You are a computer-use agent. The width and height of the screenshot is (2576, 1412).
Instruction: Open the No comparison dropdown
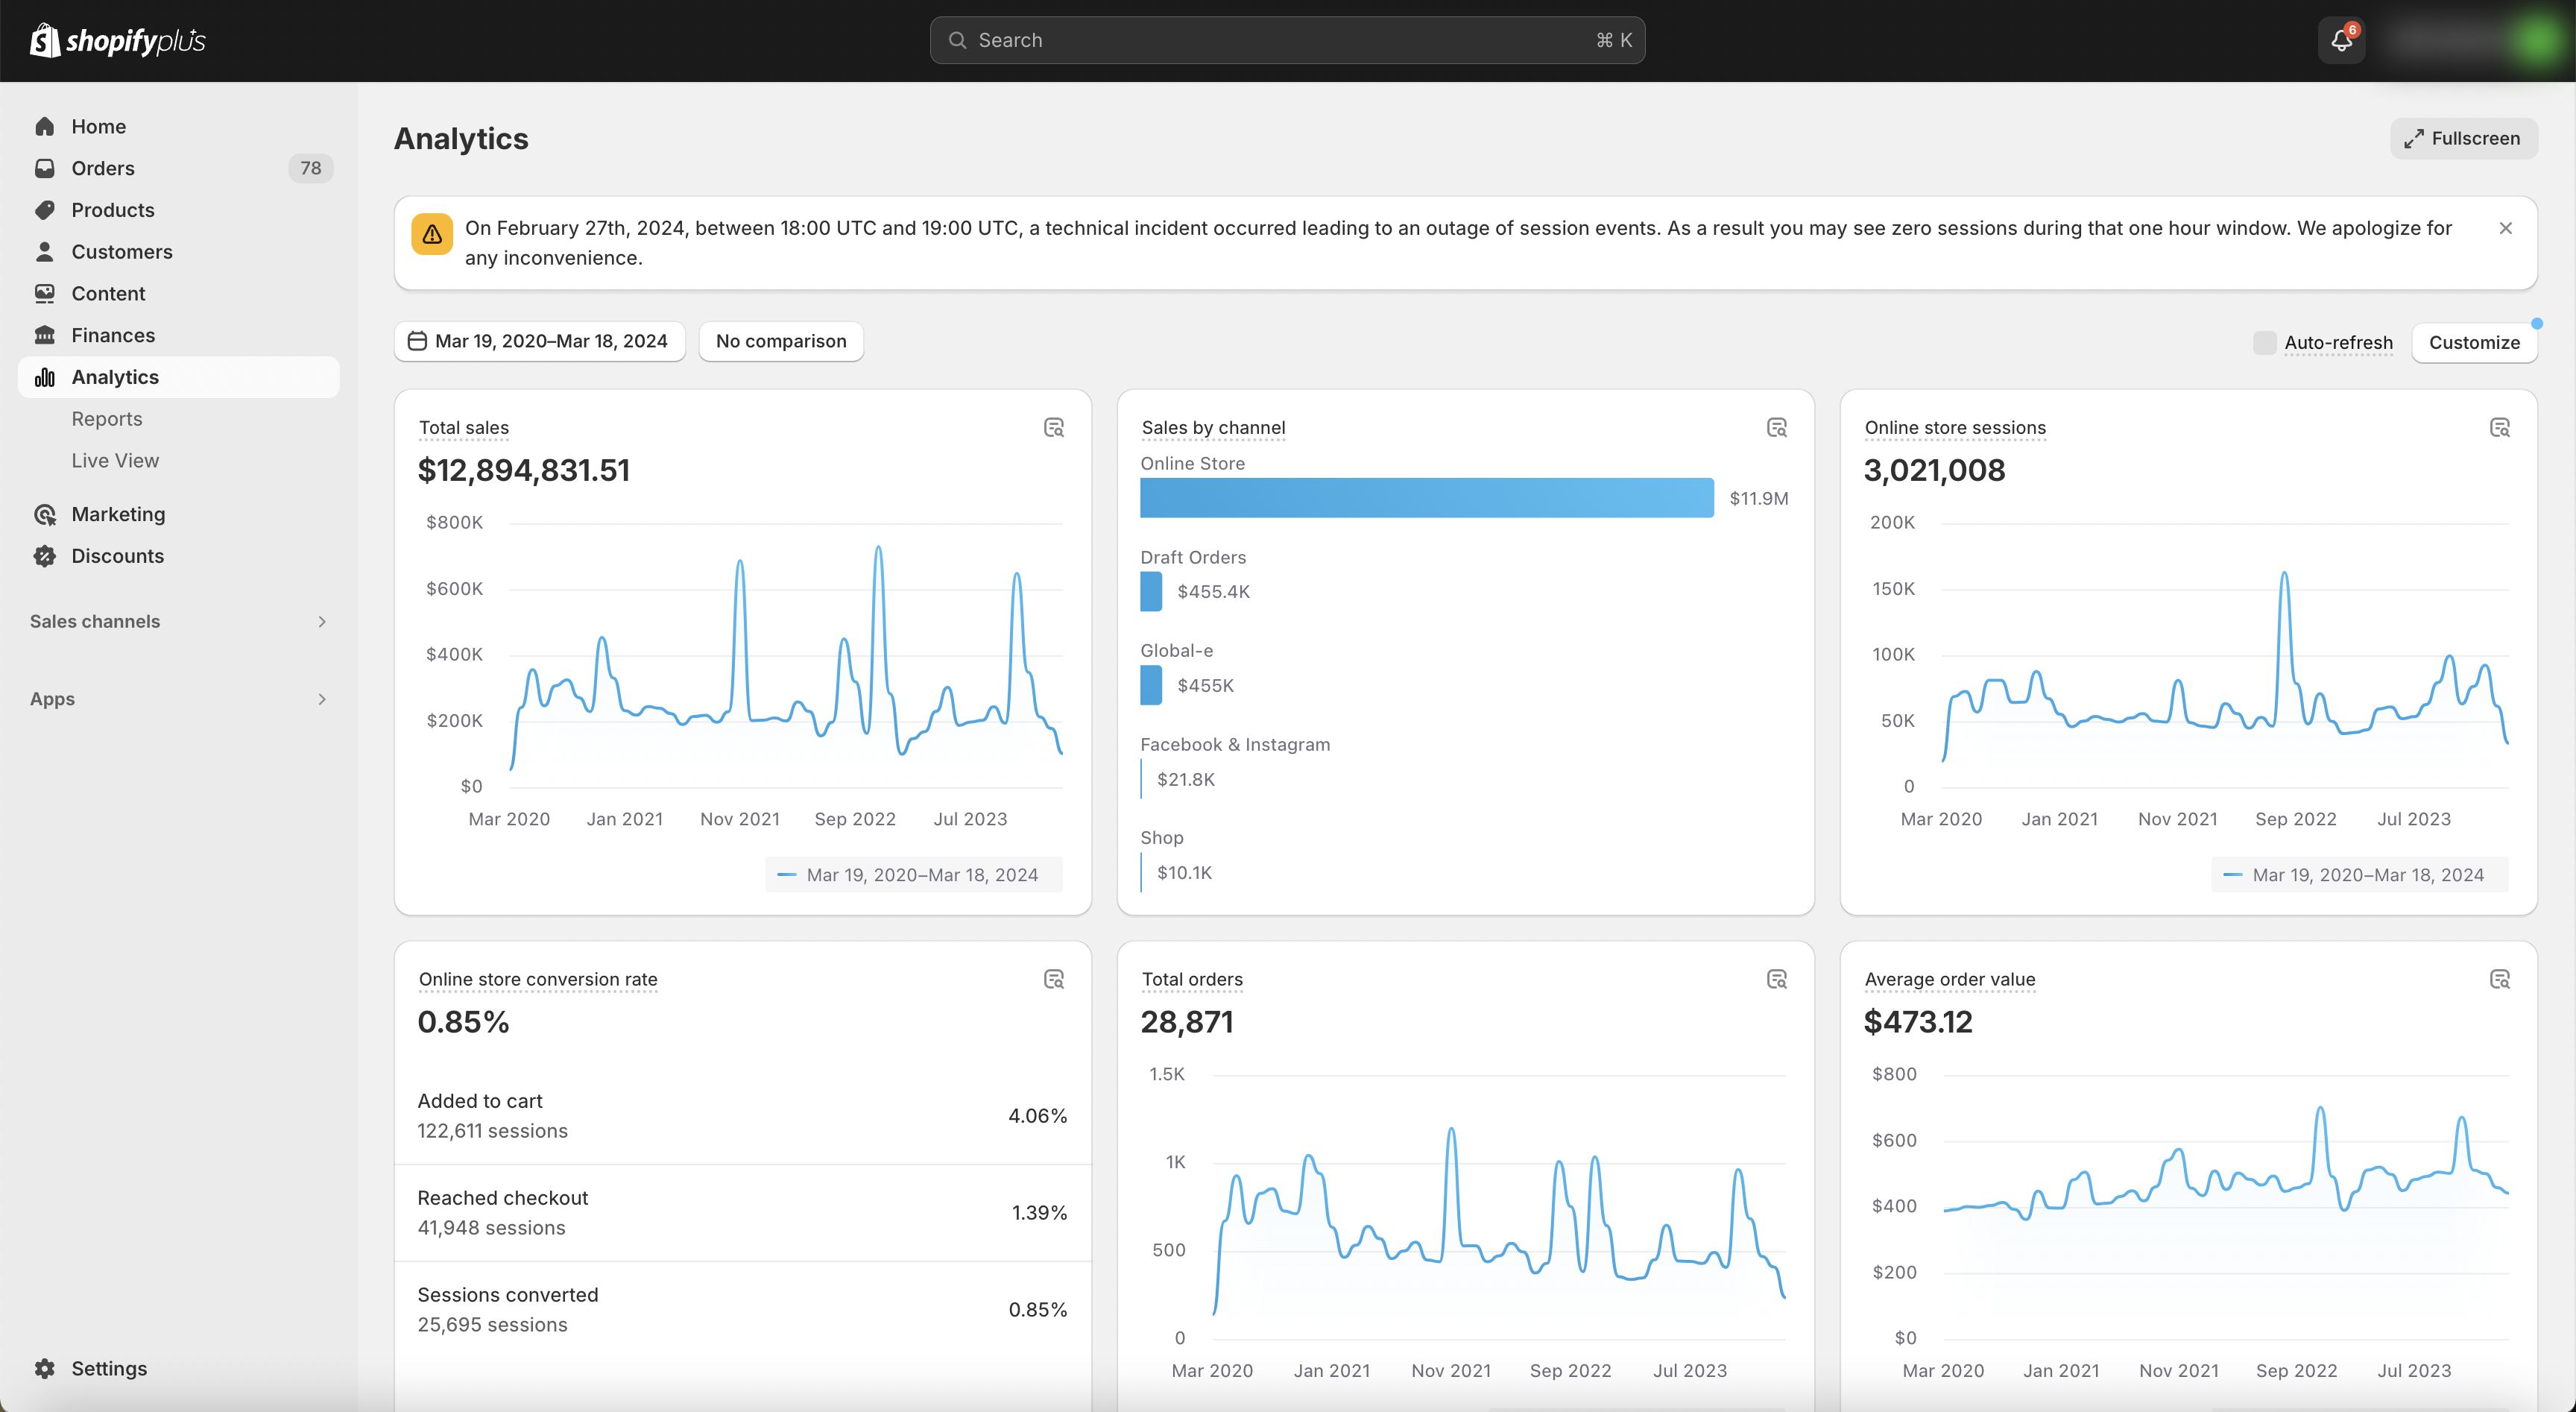pyautogui.click(x=781, y=341)
